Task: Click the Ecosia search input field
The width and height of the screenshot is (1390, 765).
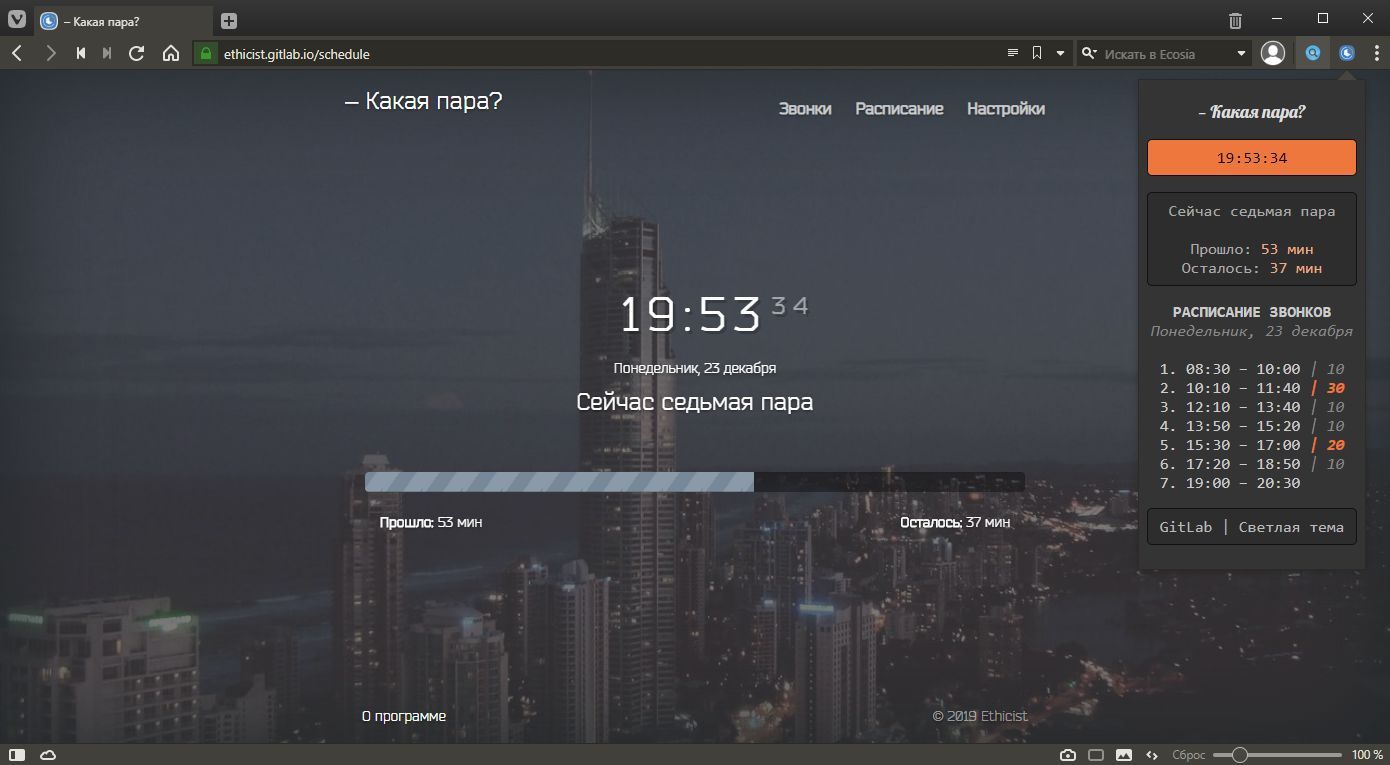Action: click(1165, 54)
